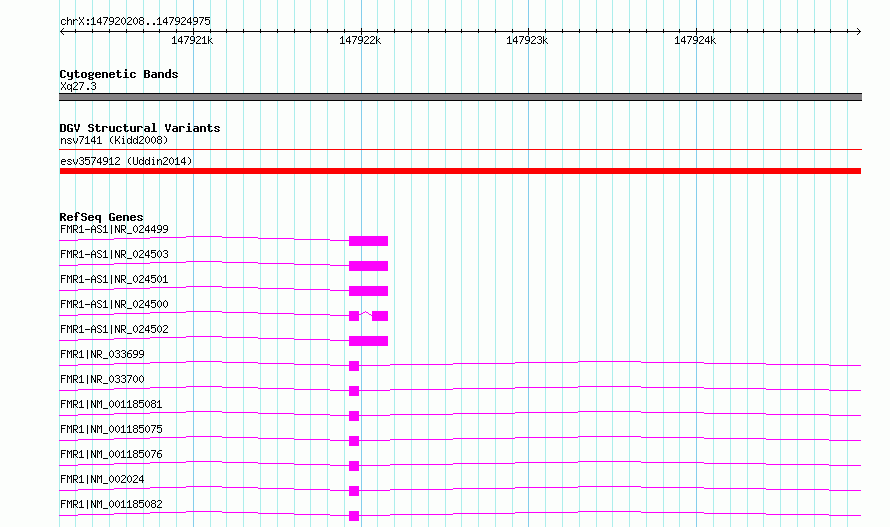Select the FMR1-AS1|NR_024502 transcript label
This screenshot has width=890, height=527.
pos(114,329)
